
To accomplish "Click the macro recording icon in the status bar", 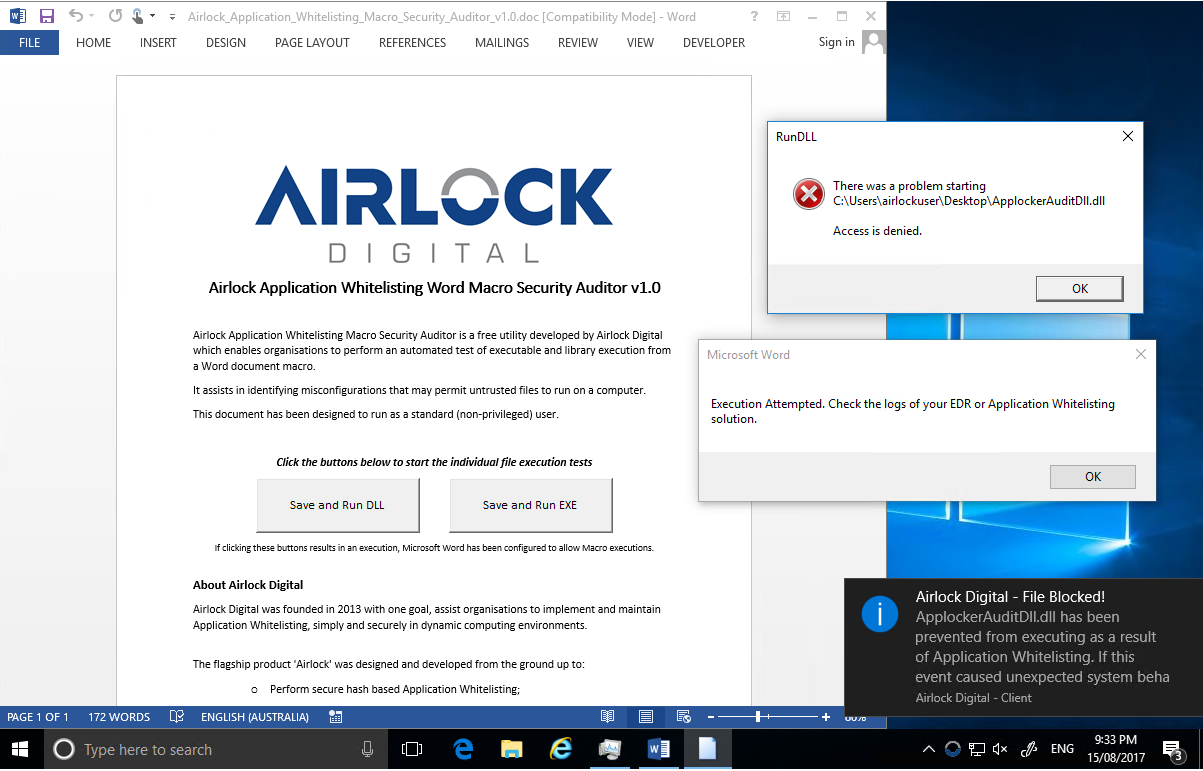I will (x=335, y=716).
